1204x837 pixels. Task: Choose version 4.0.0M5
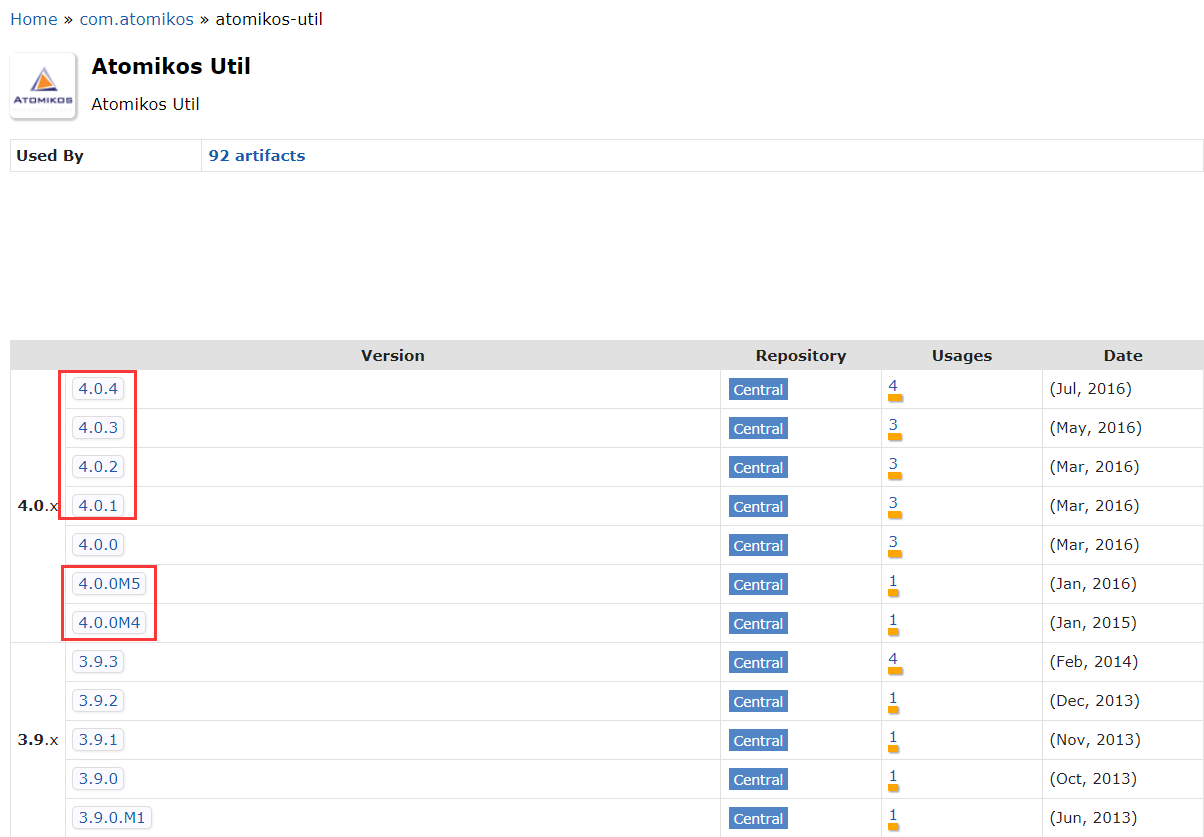coord(109,584)
